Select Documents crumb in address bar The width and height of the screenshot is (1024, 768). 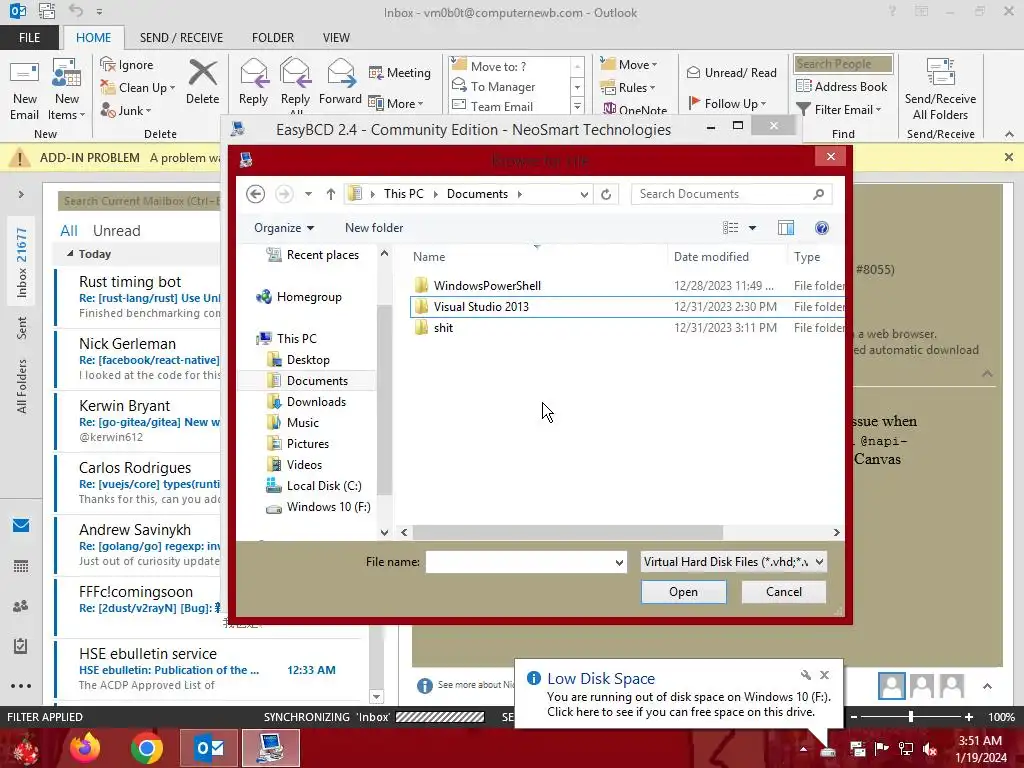click(x=477, y=194)
